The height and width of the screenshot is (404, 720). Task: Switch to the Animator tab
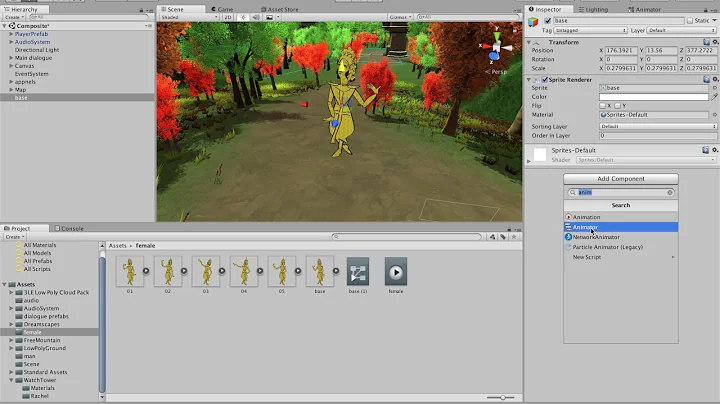click(x=644, y=9)
